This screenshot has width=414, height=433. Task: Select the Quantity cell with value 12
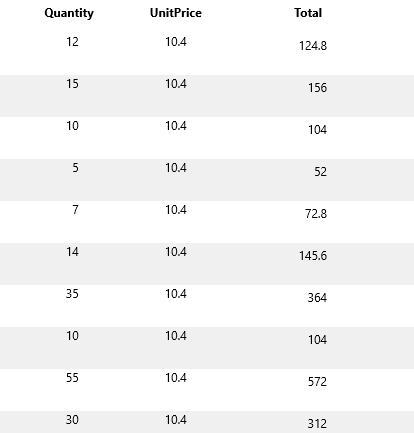point(72,42)
